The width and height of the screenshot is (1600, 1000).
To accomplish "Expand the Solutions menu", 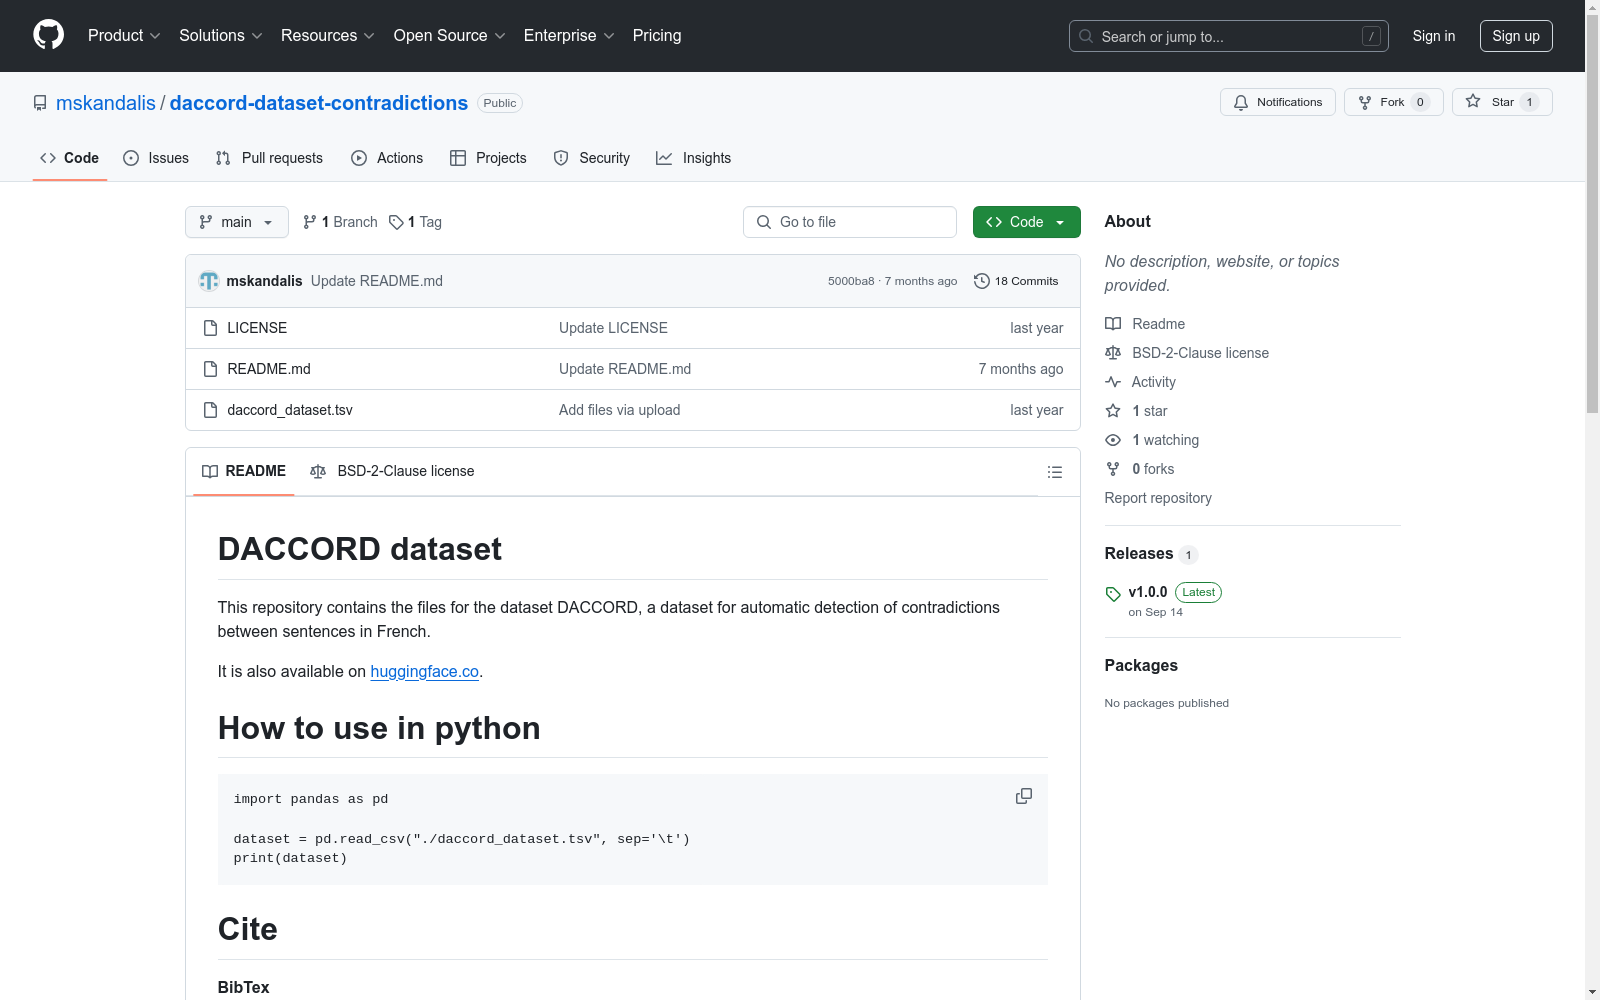I will coord(221,35).
